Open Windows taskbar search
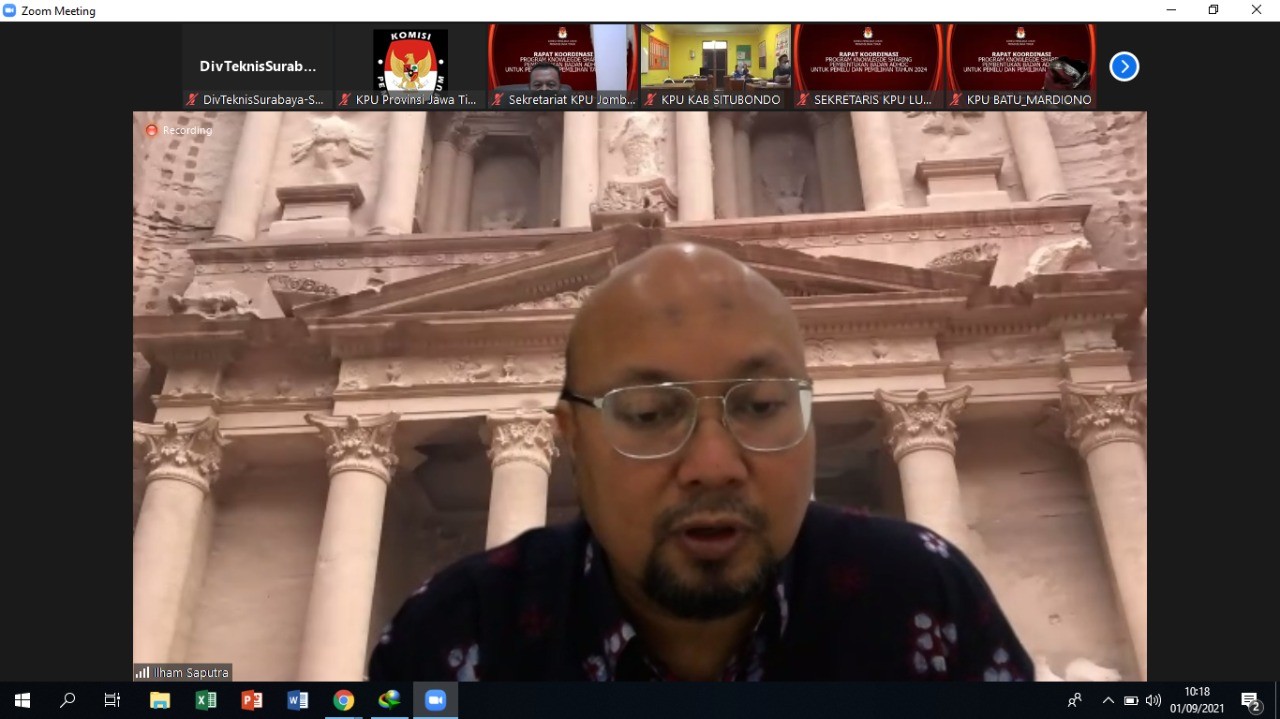 tap(67, 700)
